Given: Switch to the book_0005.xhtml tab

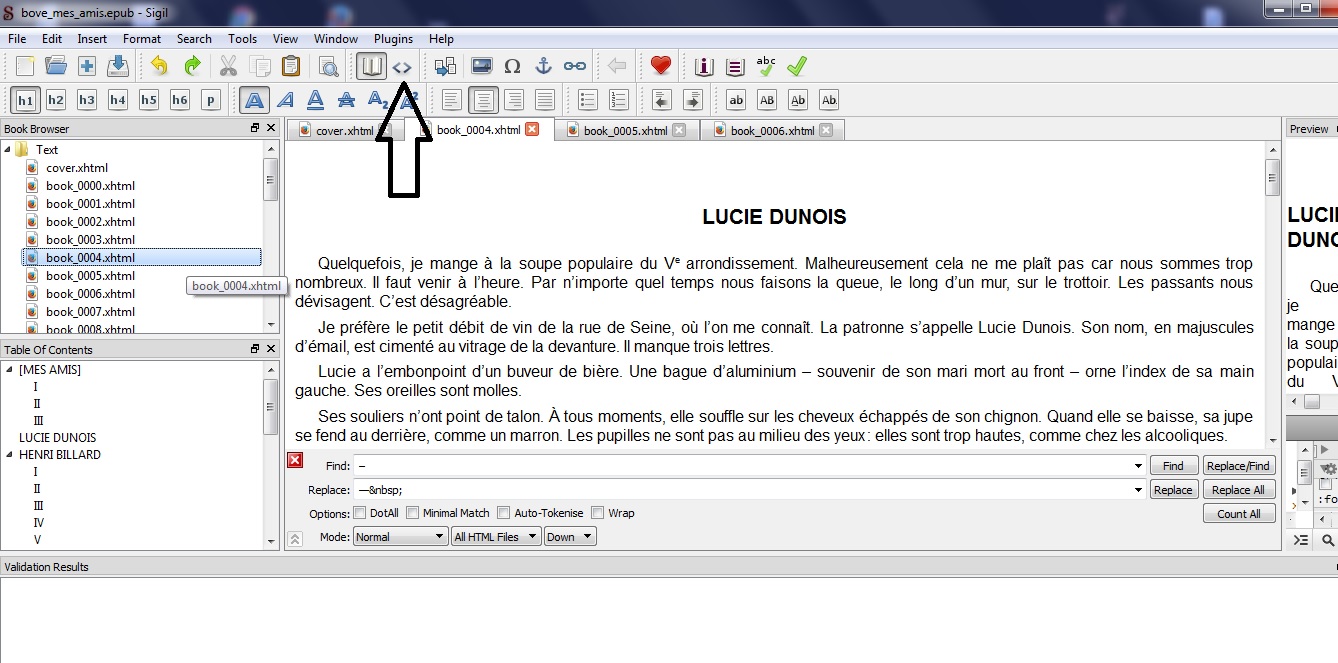Looking at the screenshot, I should tap(625, 131).
